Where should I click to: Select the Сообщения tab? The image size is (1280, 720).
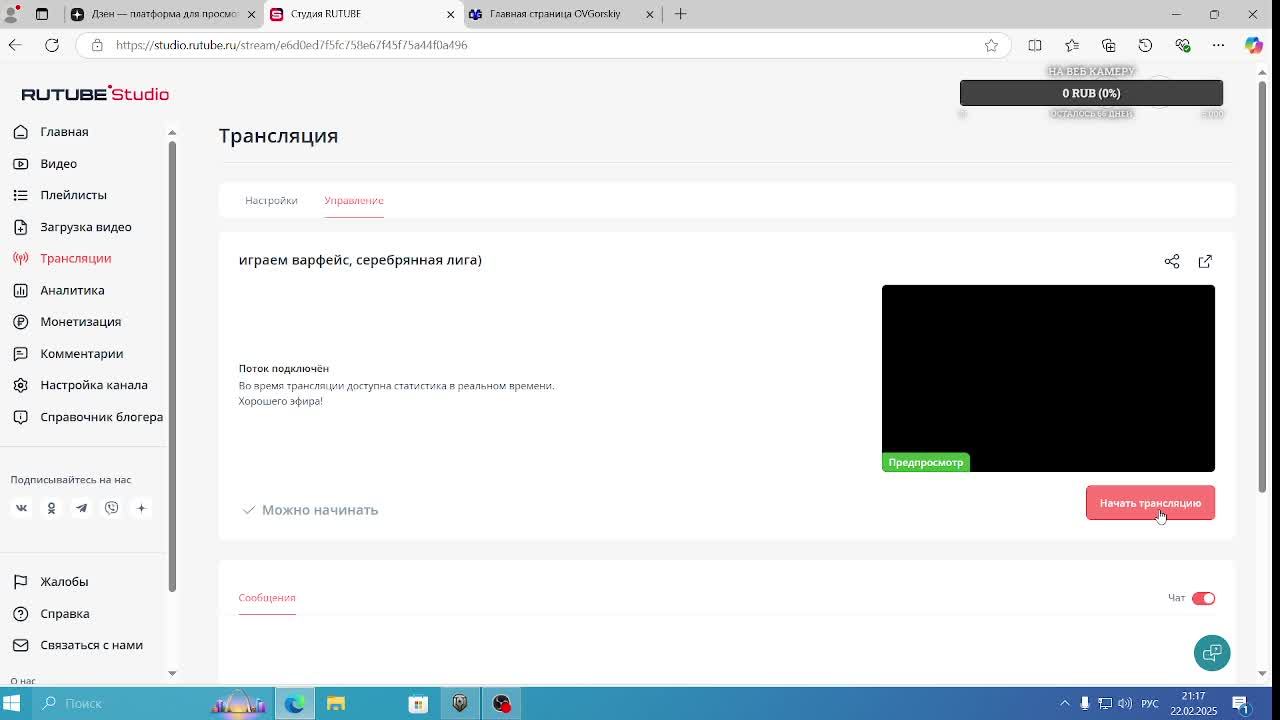pos(267,598)
